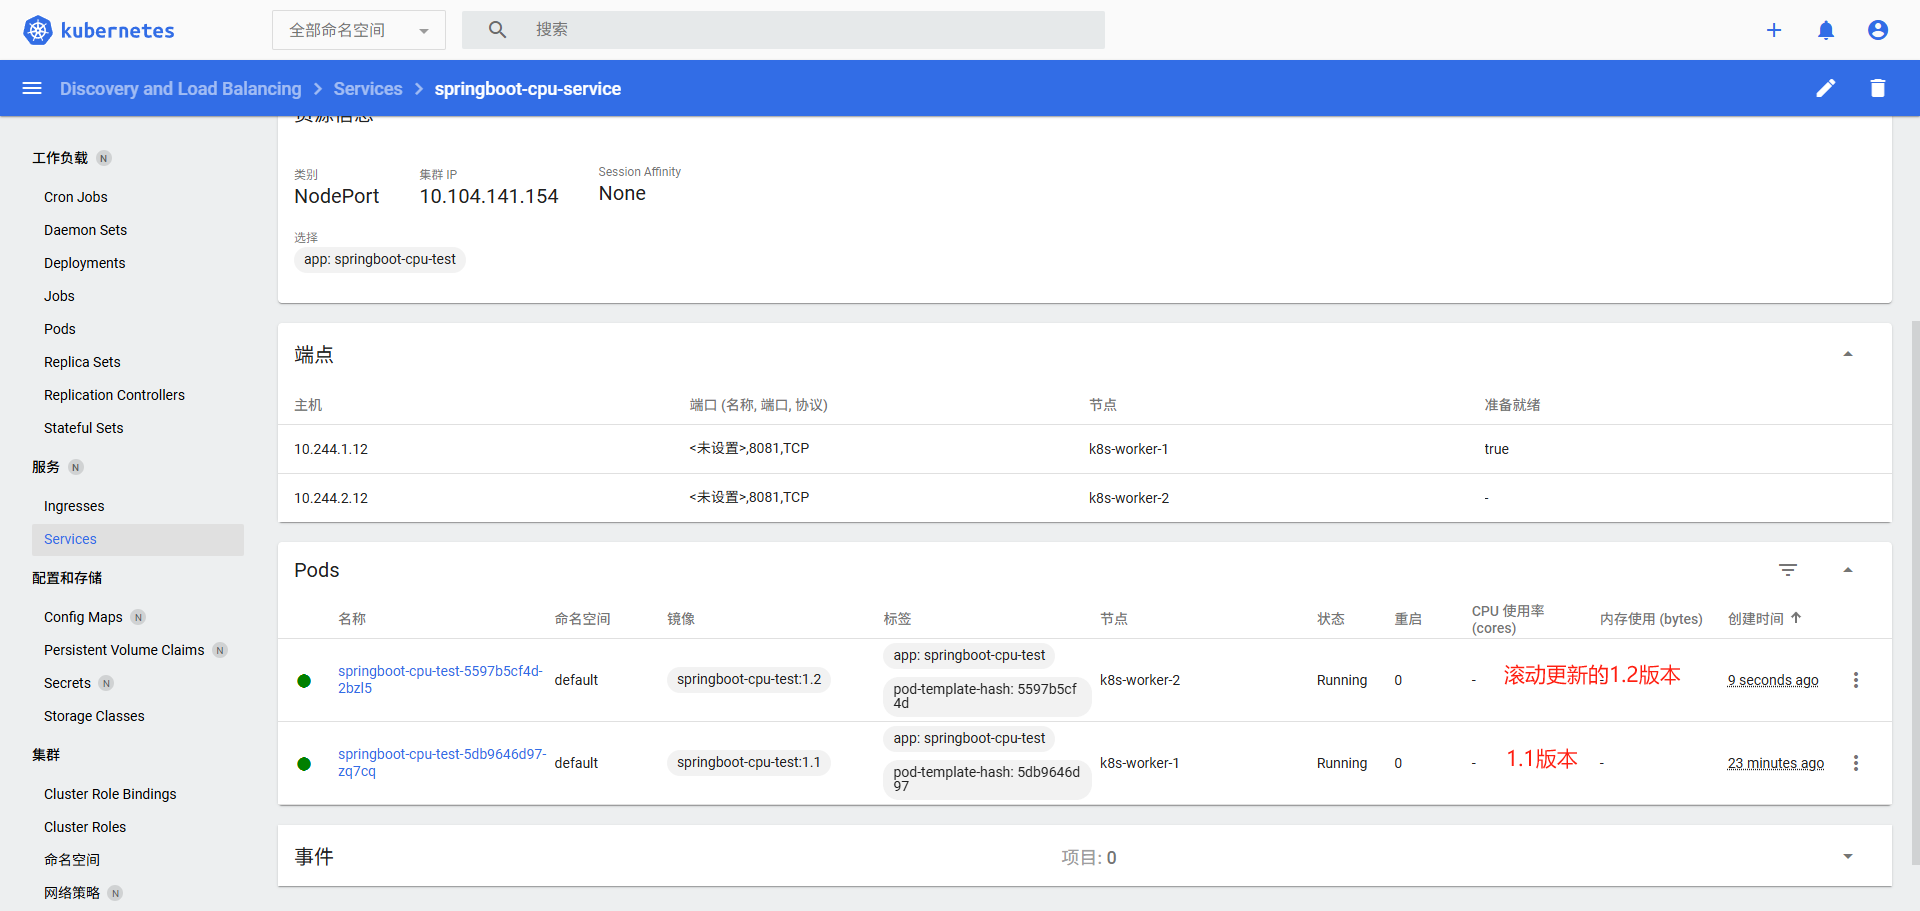1920x911 pixels.
Task: Click the springboot-cpu-test:1.2 image chip
Action: tap(749, 680)
